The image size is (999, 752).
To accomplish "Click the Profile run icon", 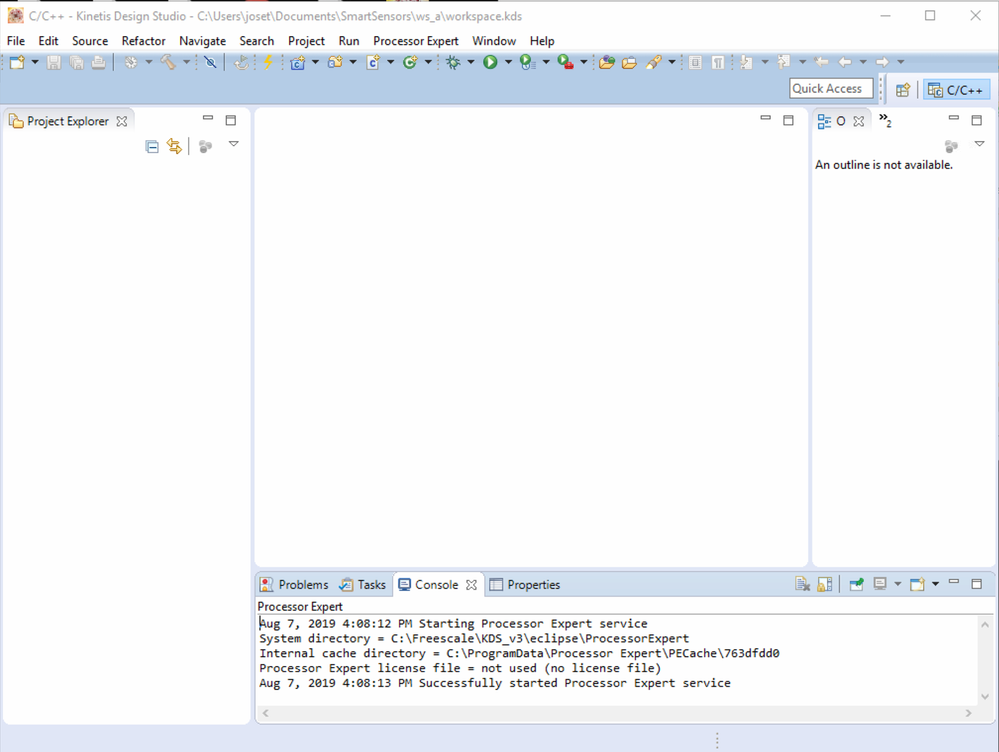I will click(528, 62).
